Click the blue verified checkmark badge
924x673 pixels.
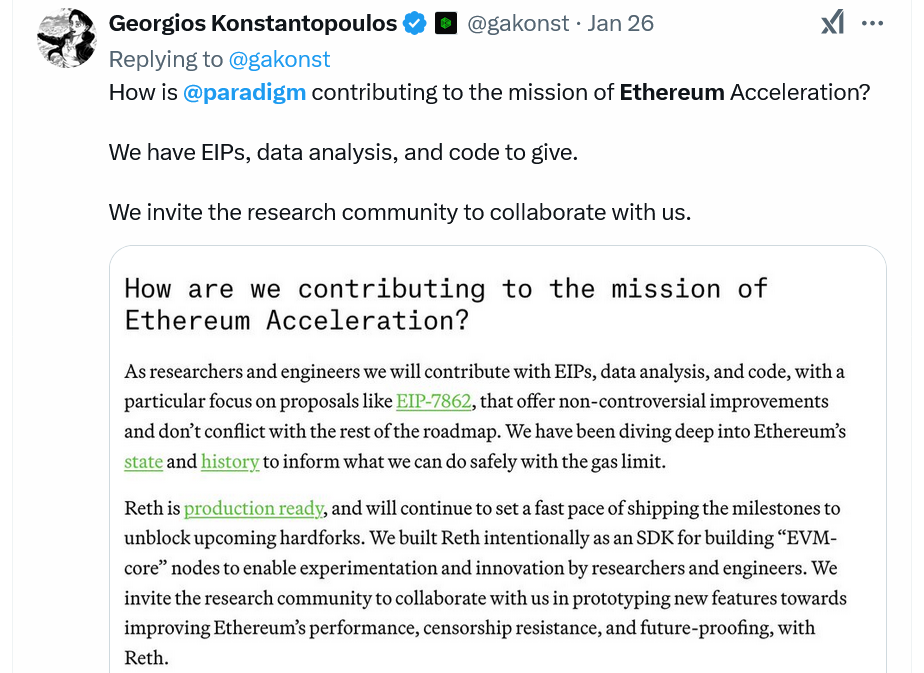click(415, 24)
